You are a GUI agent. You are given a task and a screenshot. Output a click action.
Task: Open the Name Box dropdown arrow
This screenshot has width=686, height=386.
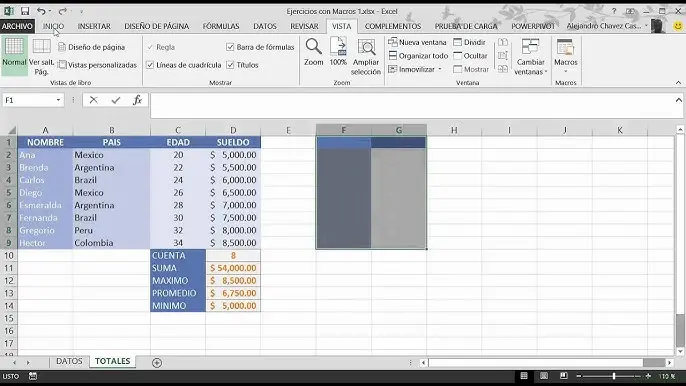coord(58,100)
